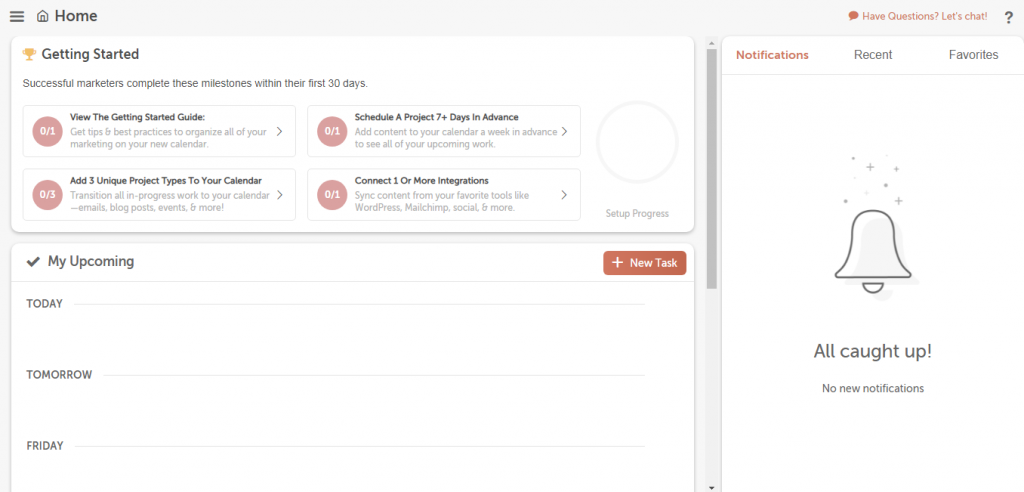Open the View The Getting Started Guide title

coord(137,117)
